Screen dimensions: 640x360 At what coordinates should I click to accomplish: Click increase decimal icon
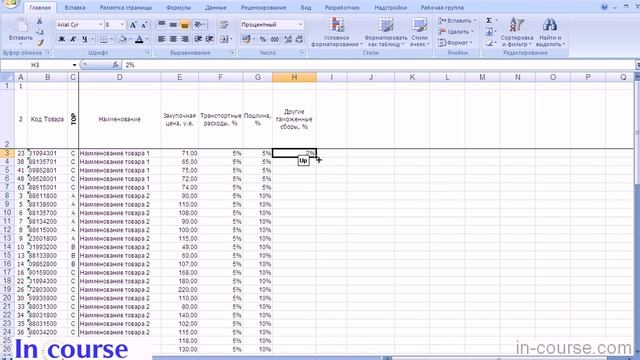tap(288, 39)
